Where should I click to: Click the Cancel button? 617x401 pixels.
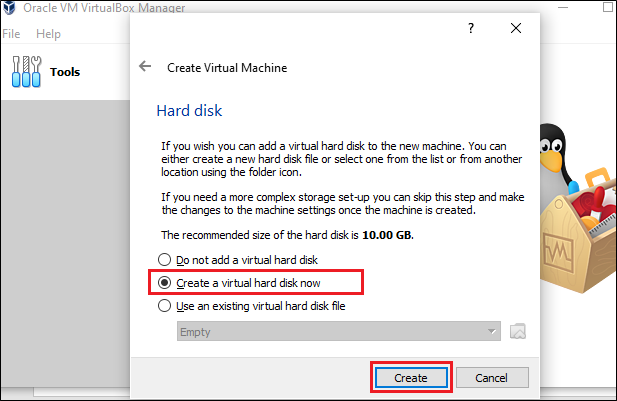pos(492,378)
